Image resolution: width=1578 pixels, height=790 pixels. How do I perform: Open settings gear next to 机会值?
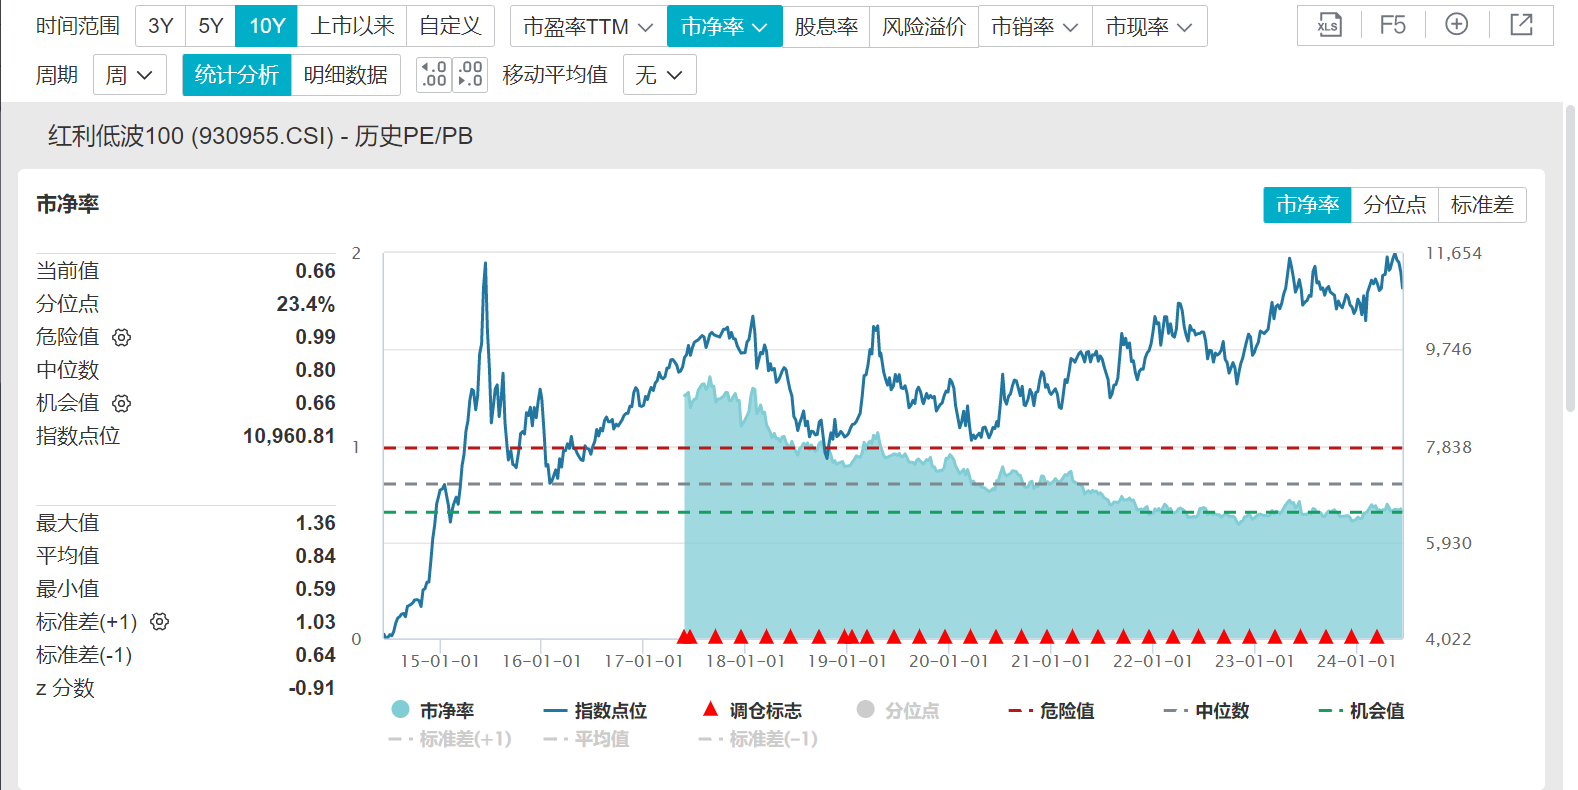coord(122,404)
